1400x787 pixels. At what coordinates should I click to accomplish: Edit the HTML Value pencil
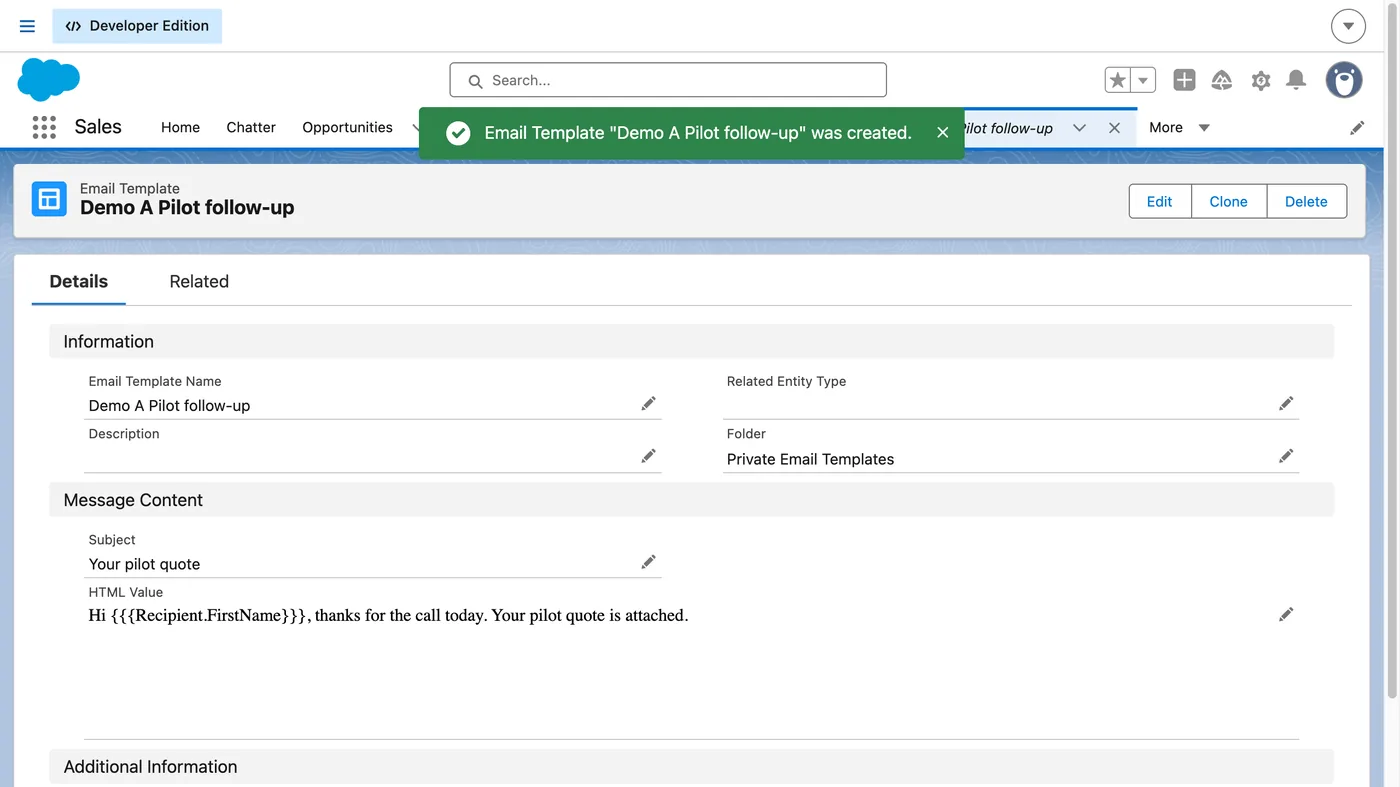pos(1286,614)
